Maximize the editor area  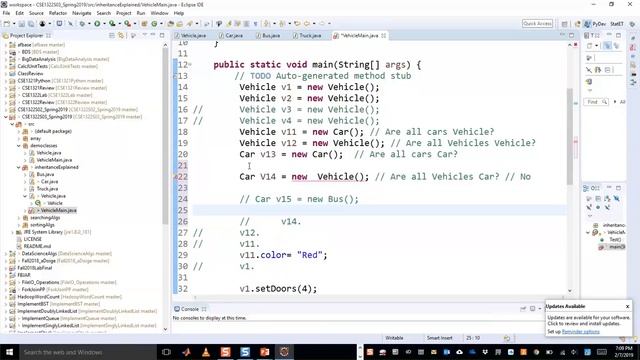point(571,36)
